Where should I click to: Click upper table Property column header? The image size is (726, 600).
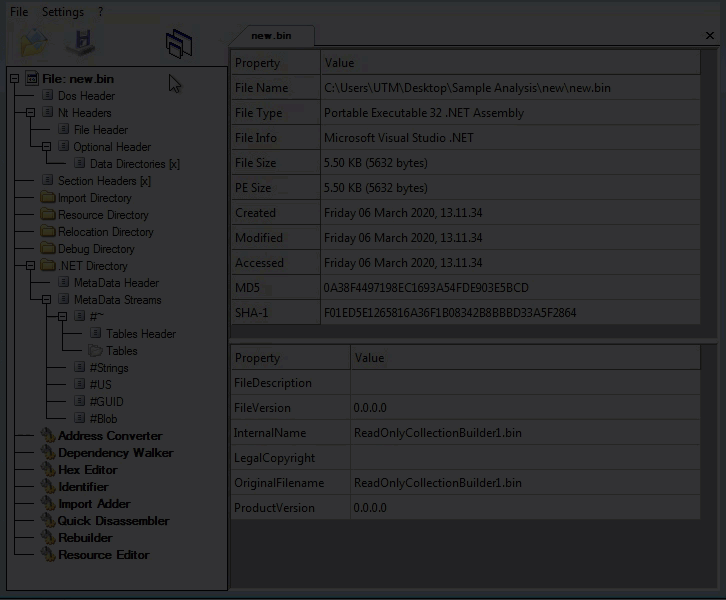tap(276, 62)
